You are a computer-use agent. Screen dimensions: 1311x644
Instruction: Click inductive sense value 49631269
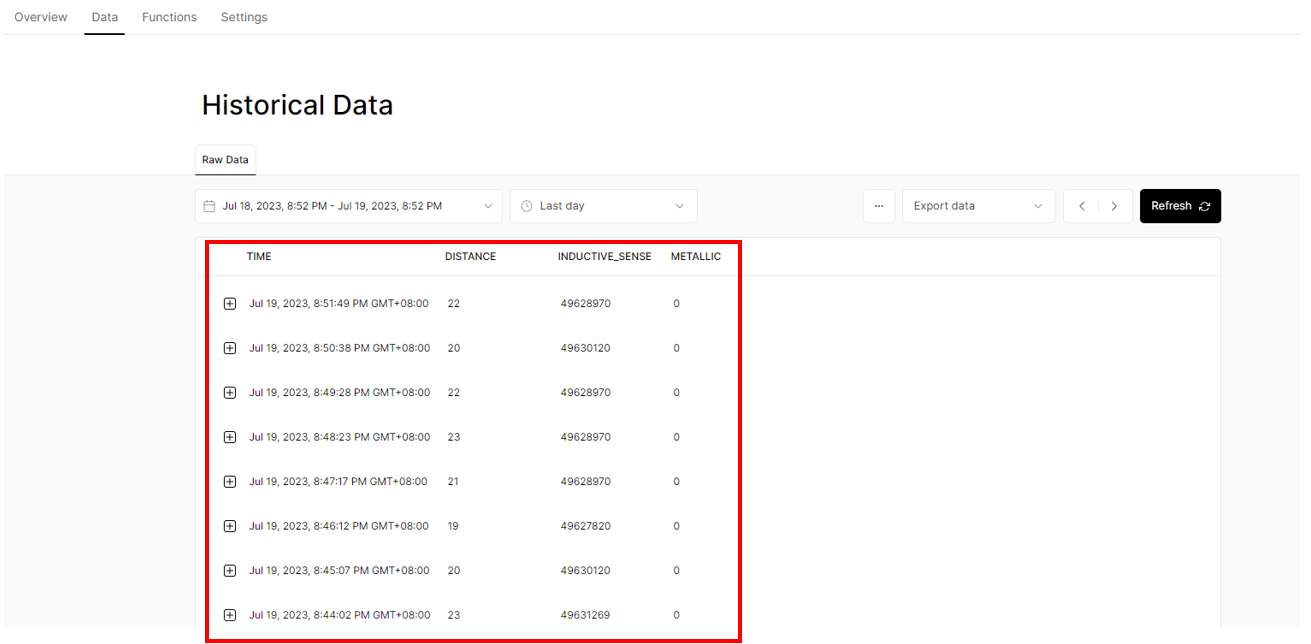pyautogui.click(x=585, y=615)
